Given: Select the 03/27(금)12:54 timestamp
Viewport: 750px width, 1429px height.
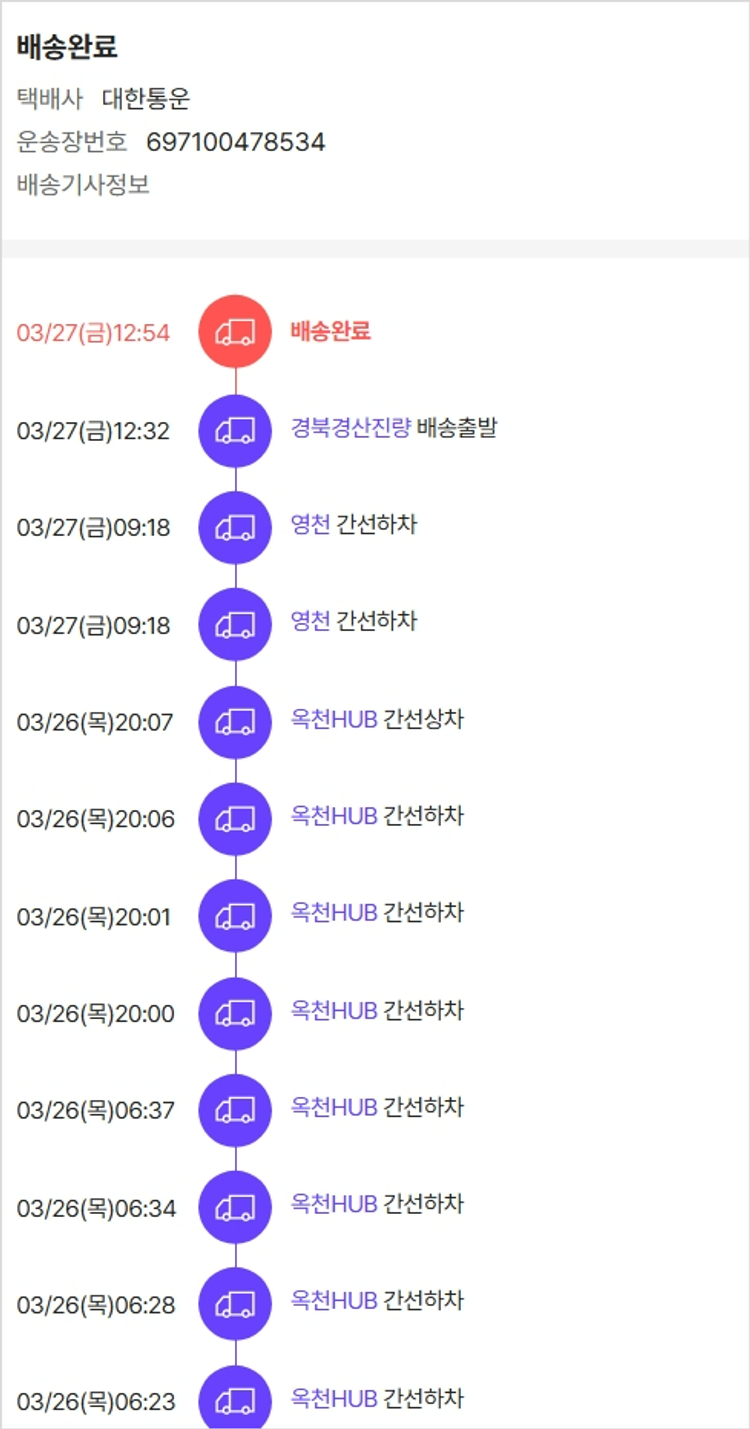Looking at the screenshot, I should [94, 333].
